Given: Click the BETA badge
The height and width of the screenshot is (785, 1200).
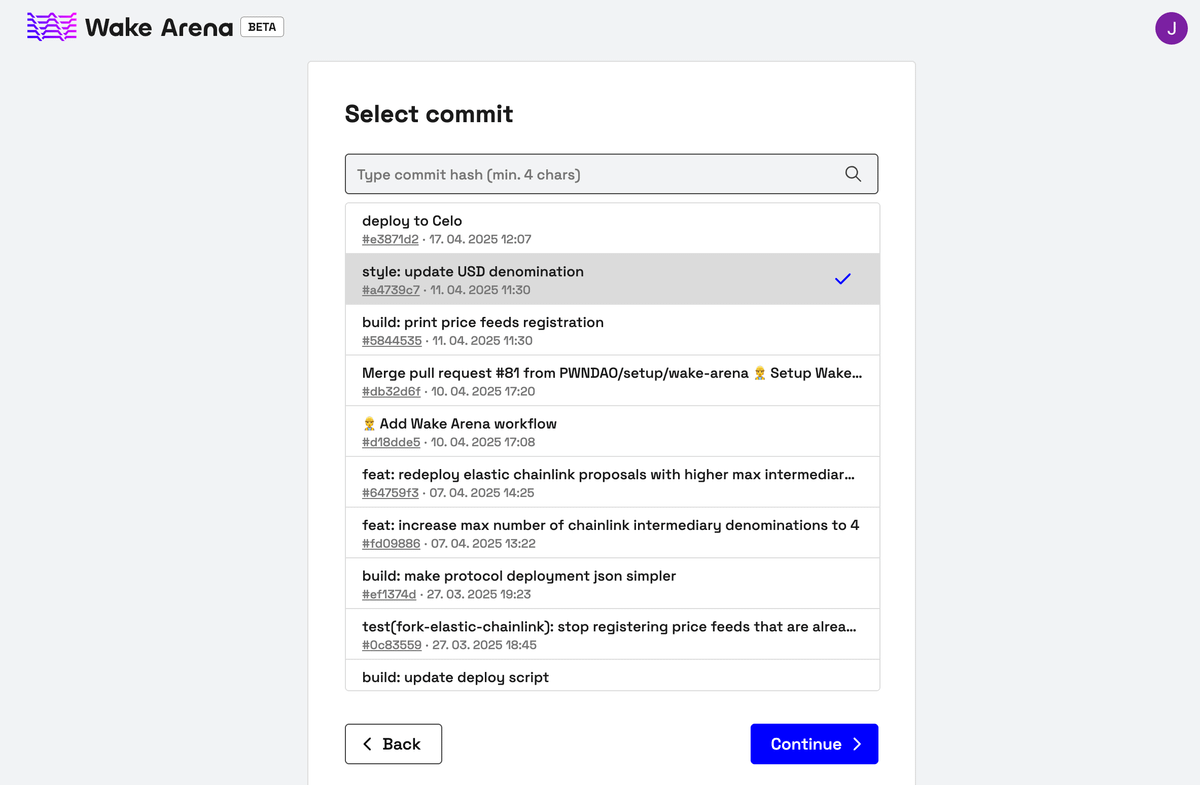Looking at the screenshot, I should pyautogui.click(x=262, y=27).
